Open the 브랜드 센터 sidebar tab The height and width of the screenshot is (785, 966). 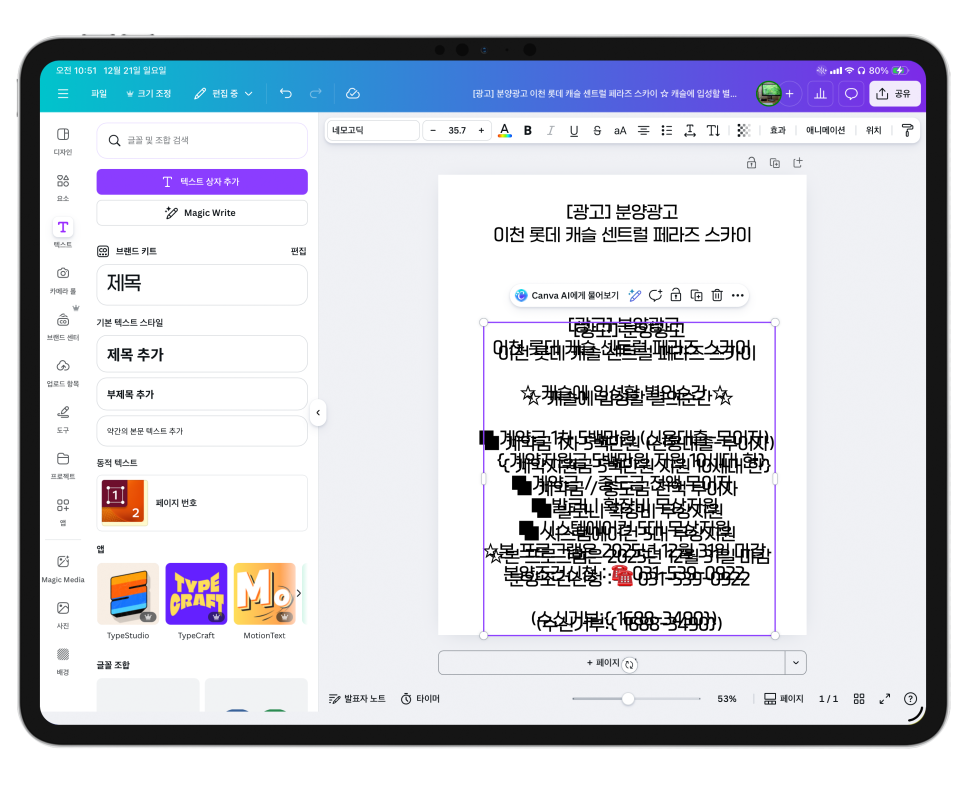pyautogui.click(x=63, y=327)
